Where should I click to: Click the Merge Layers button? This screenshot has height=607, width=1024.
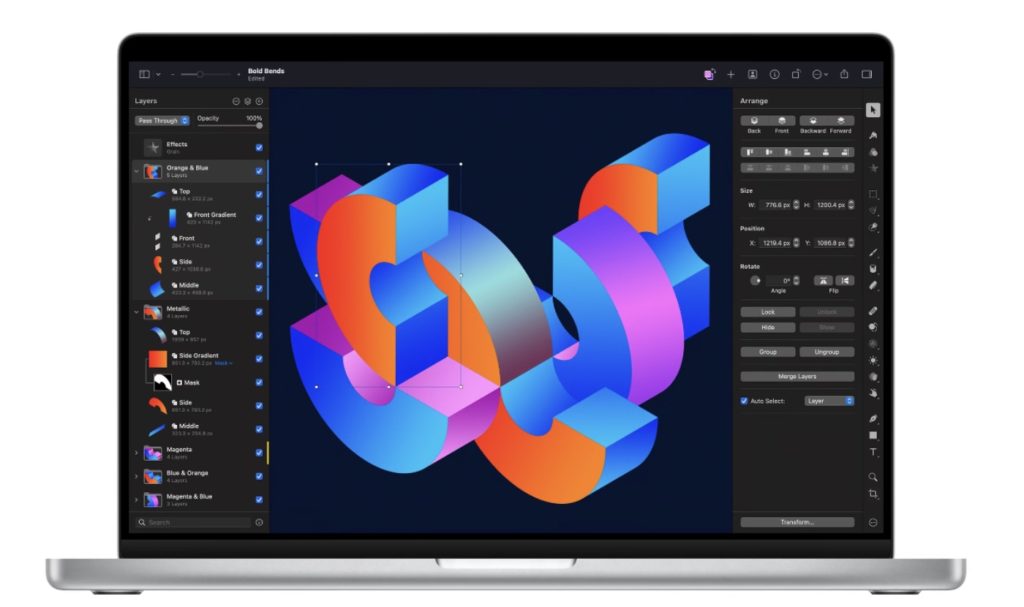(797, 376)
